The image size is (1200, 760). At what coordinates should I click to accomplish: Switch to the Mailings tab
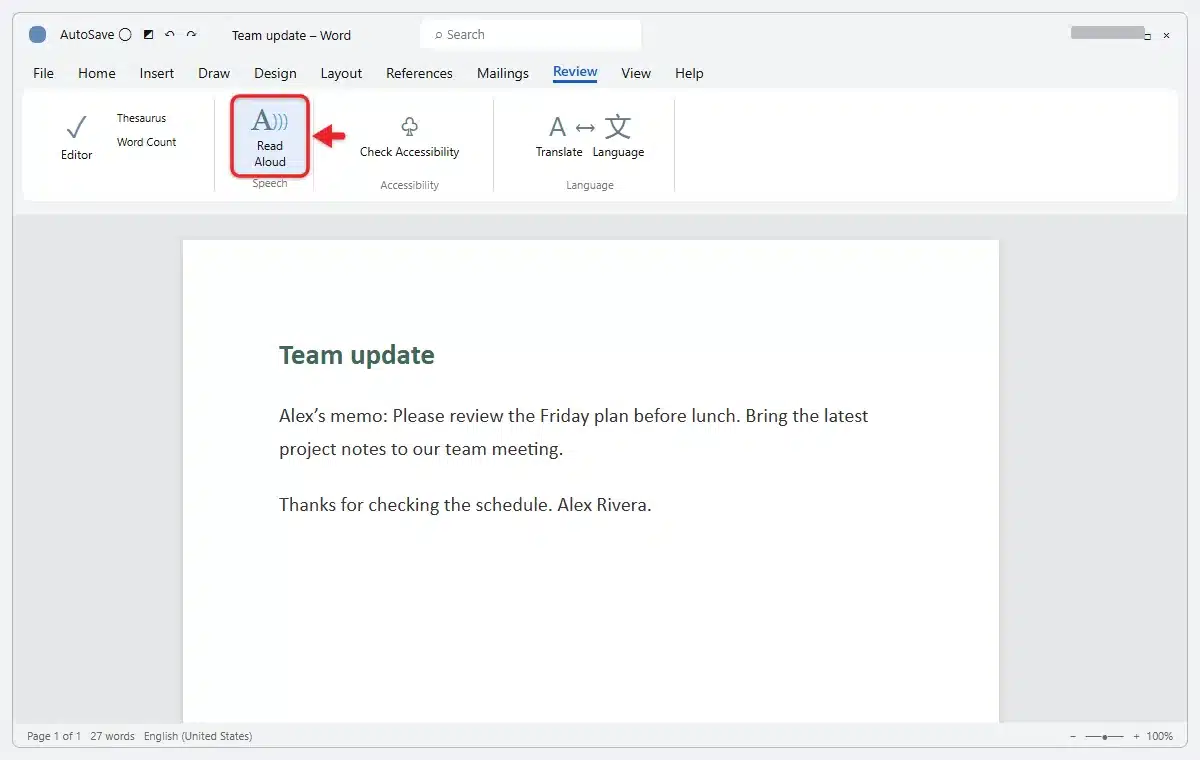tap(503, 73)
